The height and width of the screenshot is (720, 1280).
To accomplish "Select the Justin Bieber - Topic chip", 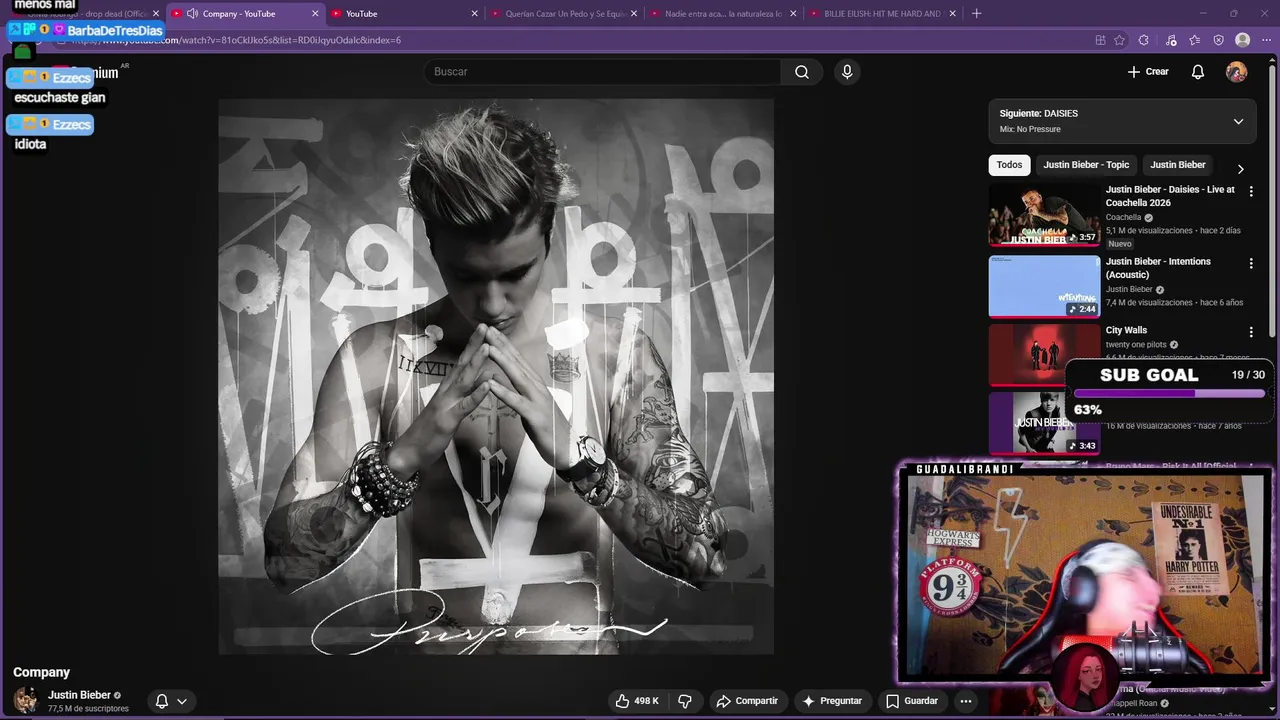I will [1086, 165].
